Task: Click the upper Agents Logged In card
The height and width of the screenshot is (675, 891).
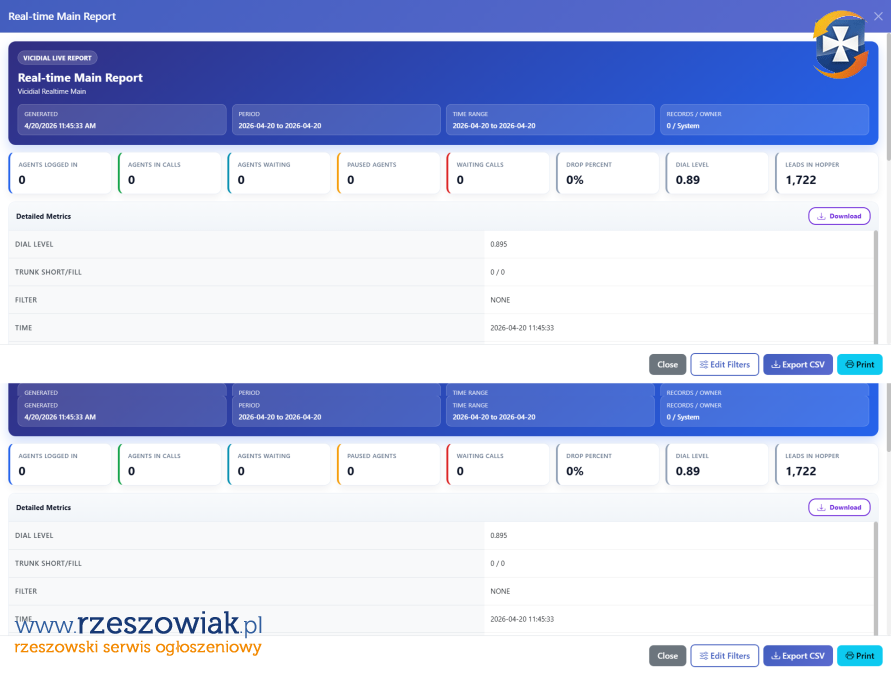Action: tap(60, 173)
